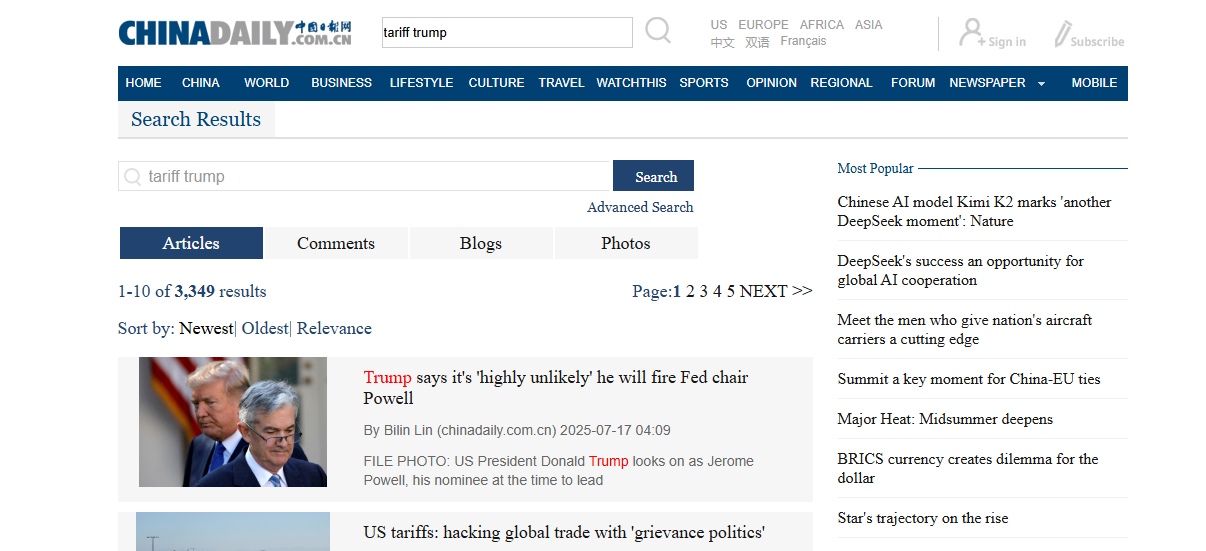The width and height of the screenshot is (1206, 551).
Task: Go to results page 5
Action: pos(731,291)
